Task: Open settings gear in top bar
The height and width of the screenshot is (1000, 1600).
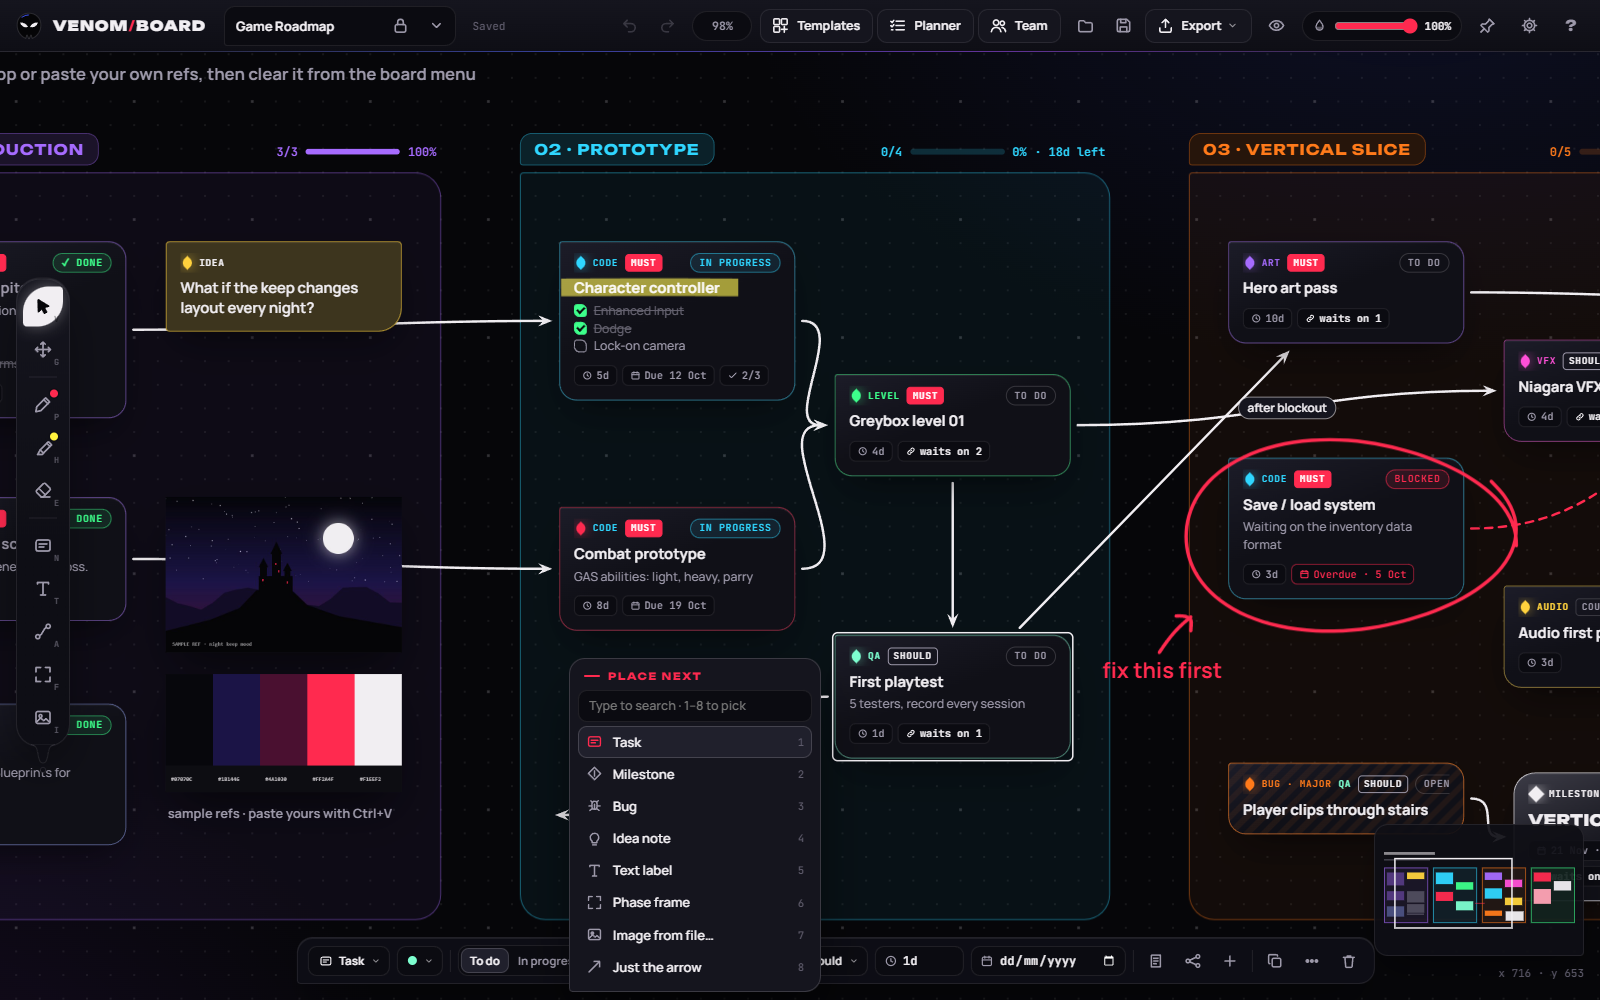Action: click(x=1529, y=26)
